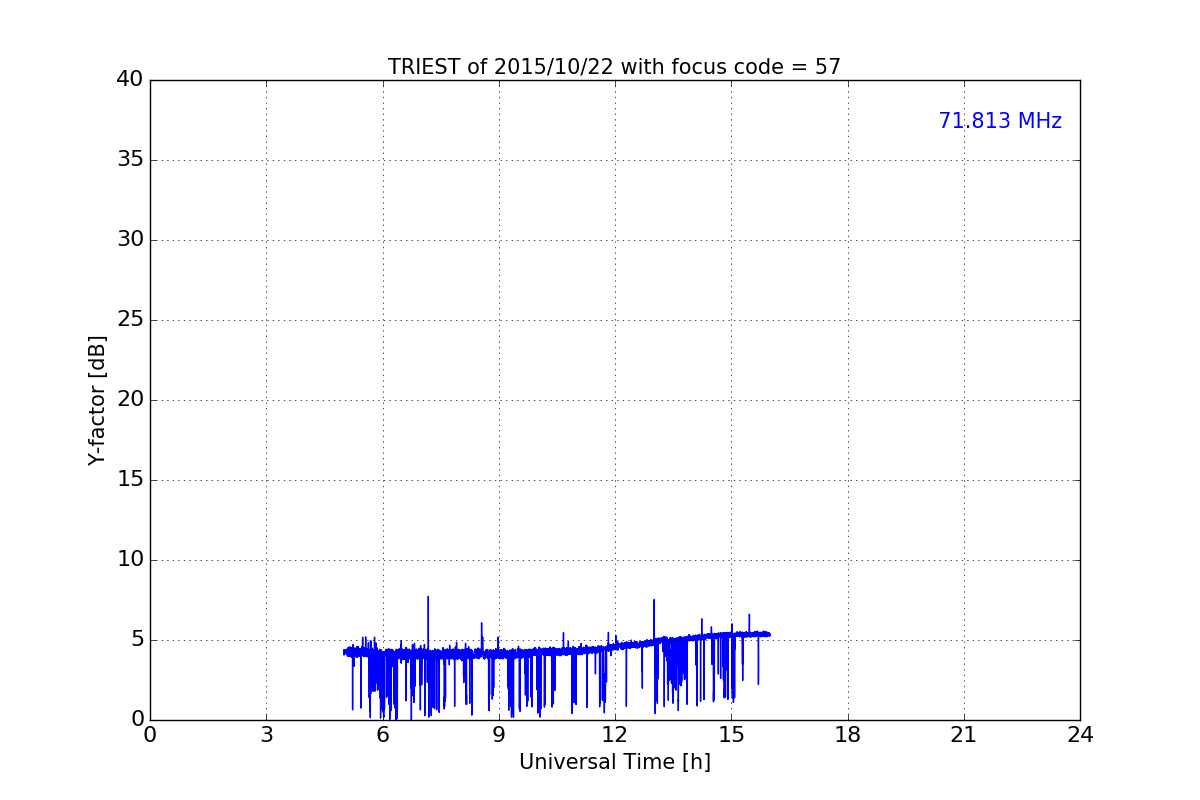
Task: Click the x-axis tick label 3
Action: 266,735
